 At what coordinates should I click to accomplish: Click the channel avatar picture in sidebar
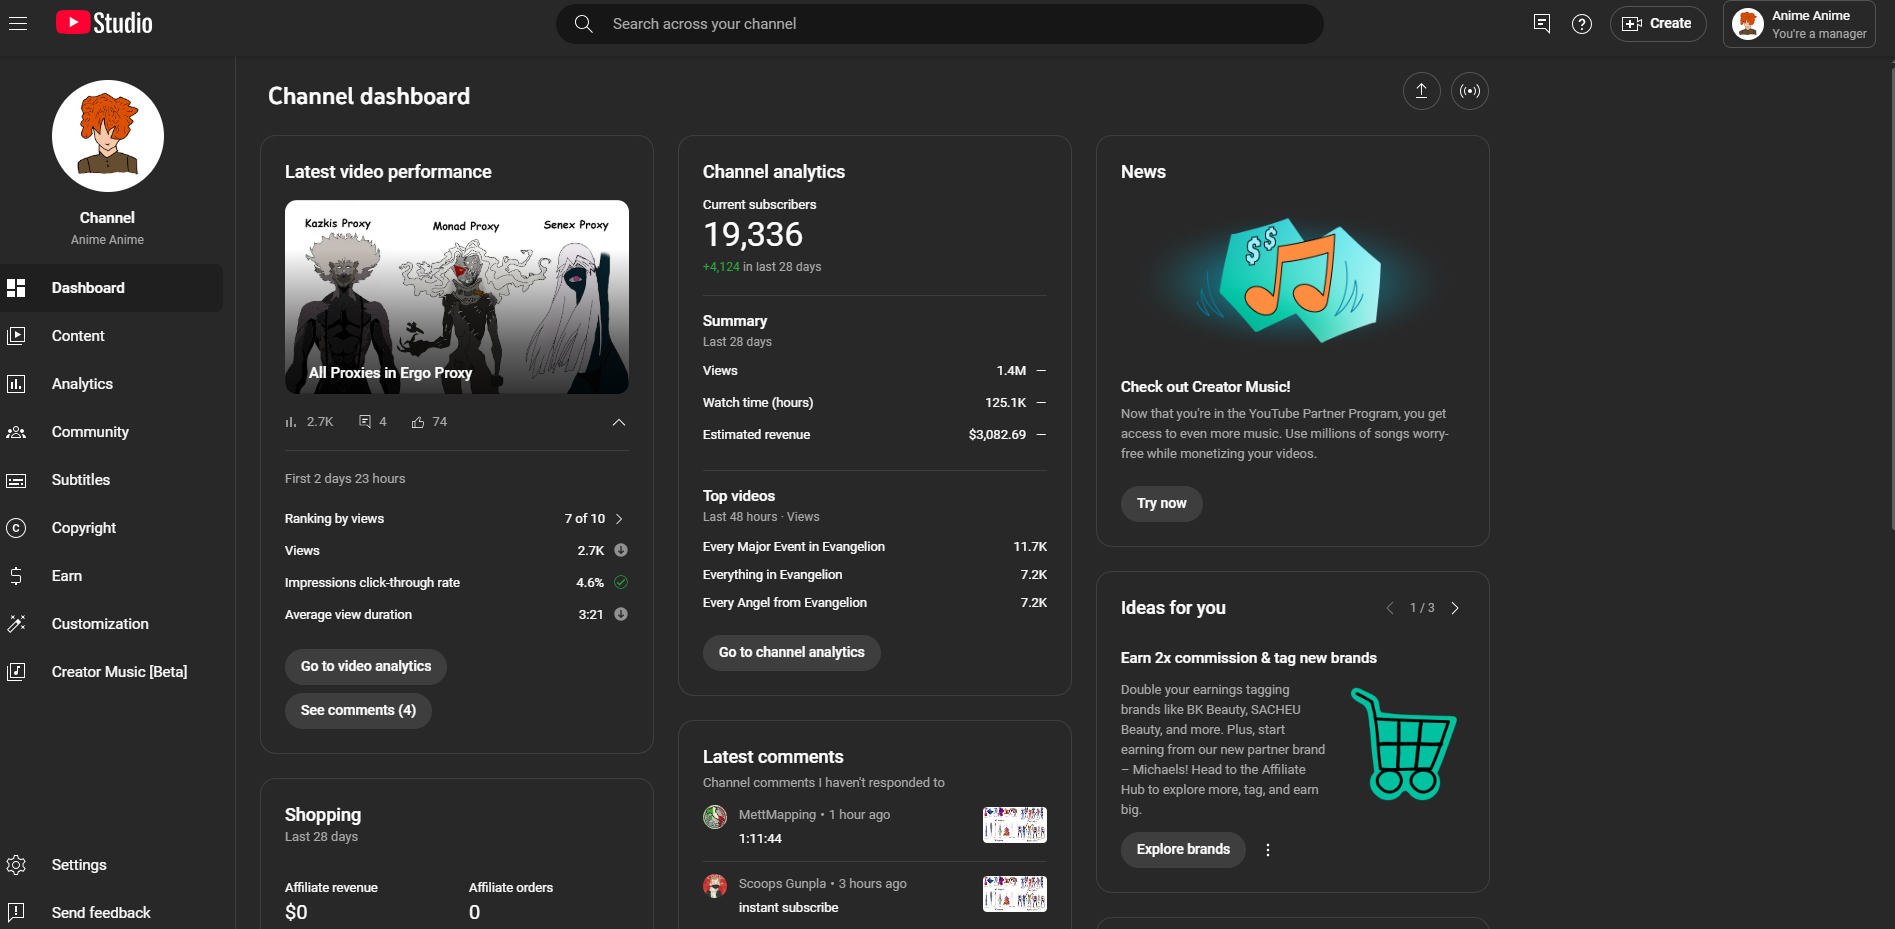point(108,136)
